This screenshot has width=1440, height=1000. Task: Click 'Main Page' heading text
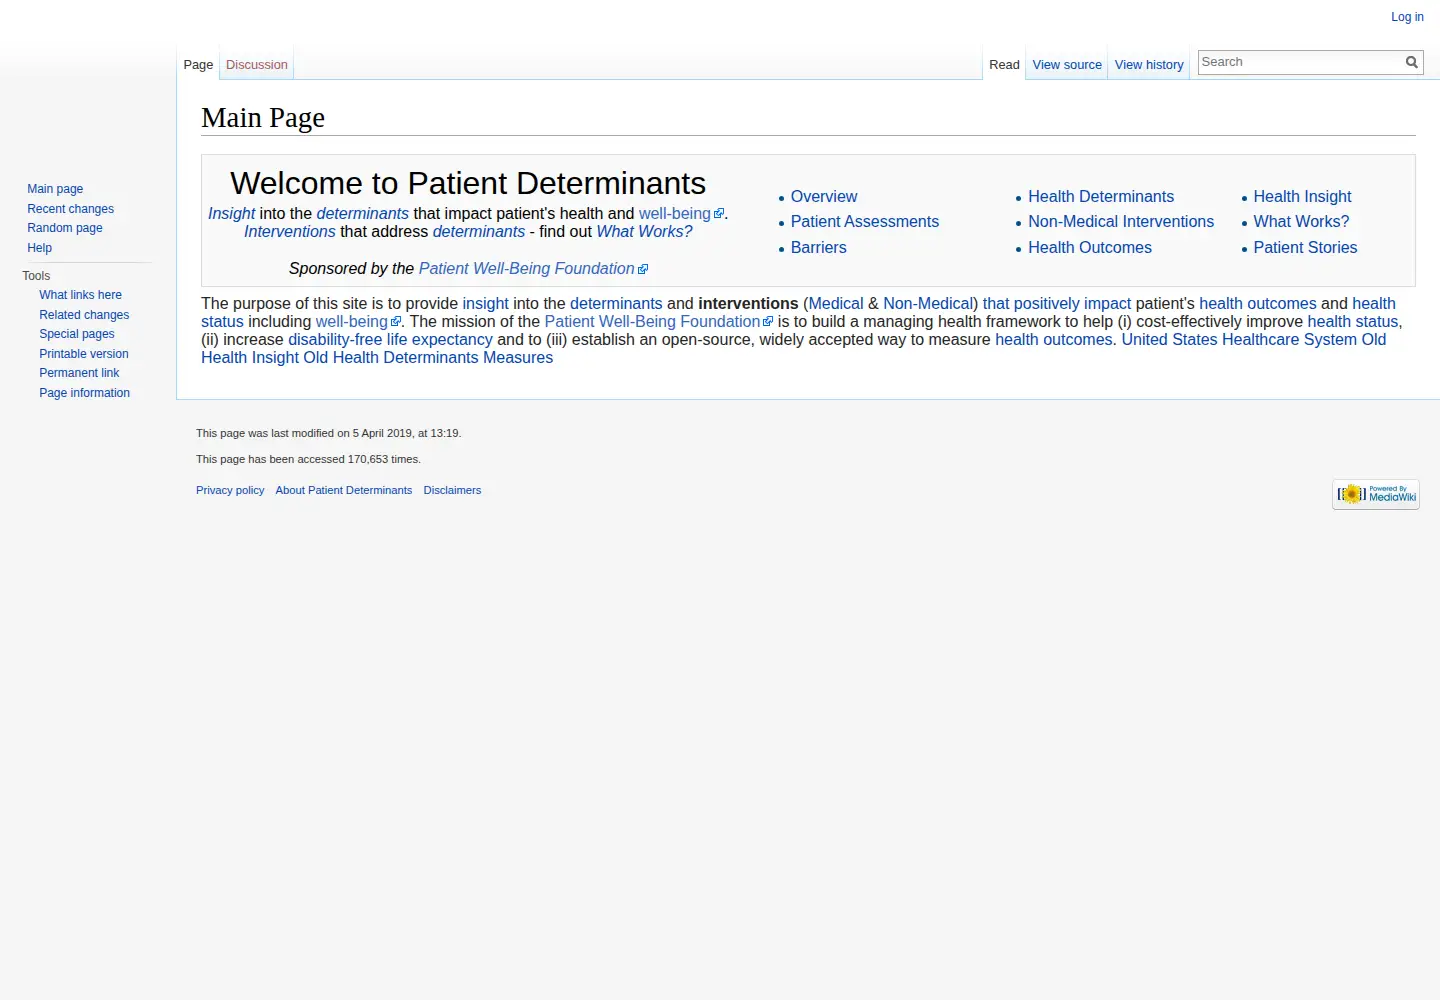tap(263, 118)
